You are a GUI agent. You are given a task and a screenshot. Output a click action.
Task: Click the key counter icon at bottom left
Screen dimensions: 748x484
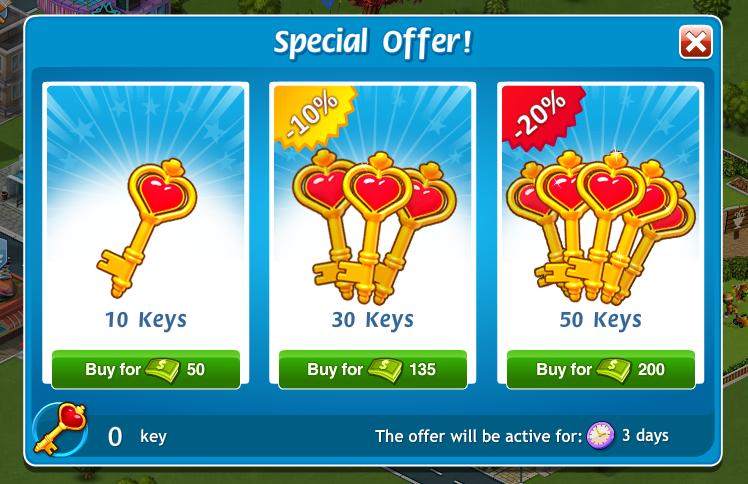click(60, 429)
